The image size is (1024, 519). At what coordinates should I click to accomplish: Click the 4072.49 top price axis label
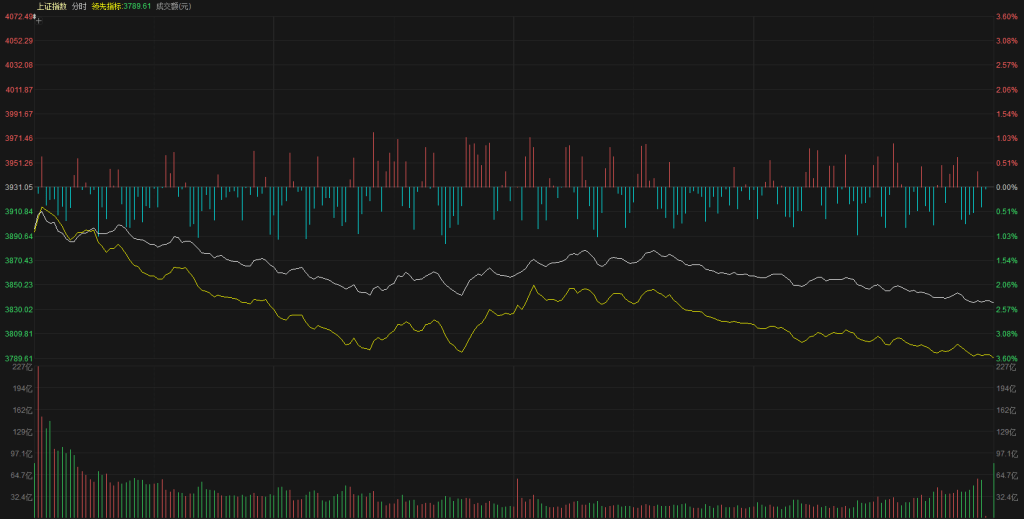pyautogui.click(x=16, y=16)
